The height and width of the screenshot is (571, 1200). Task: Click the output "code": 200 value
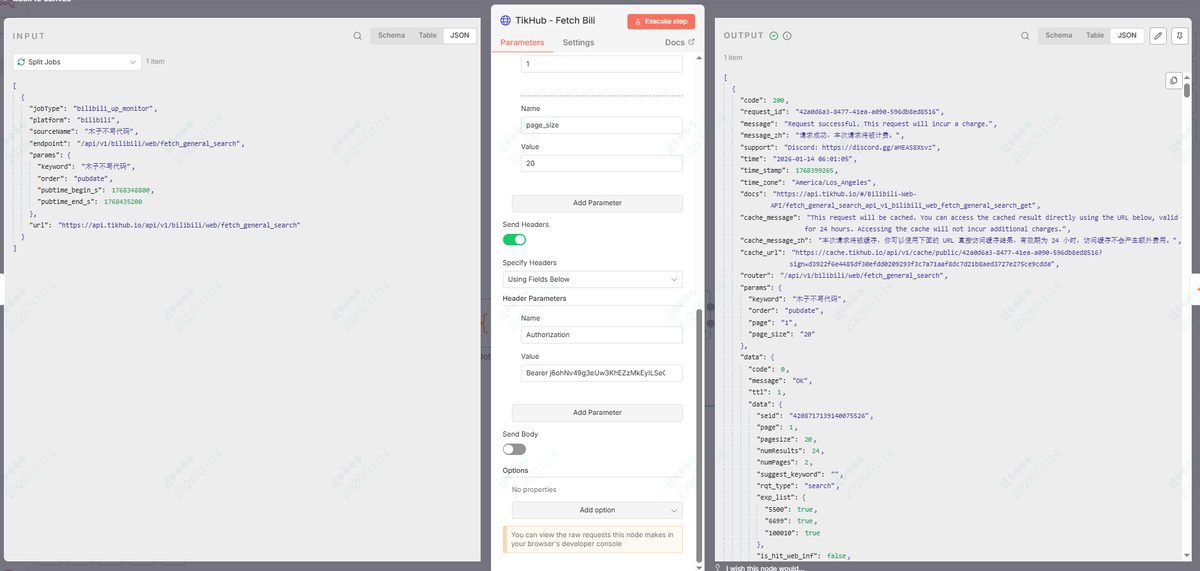click(x=780, y=100)
